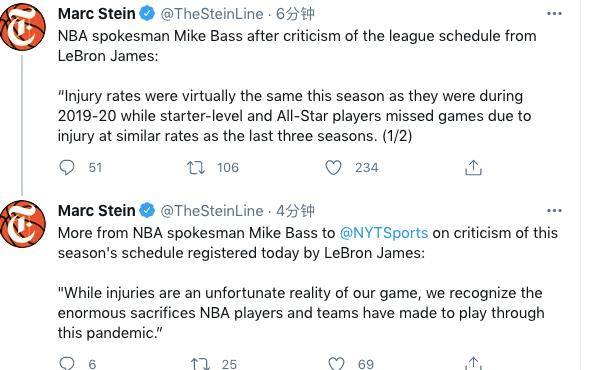
Task: Share the second tweet via share icon
Action: click(473, 363)
